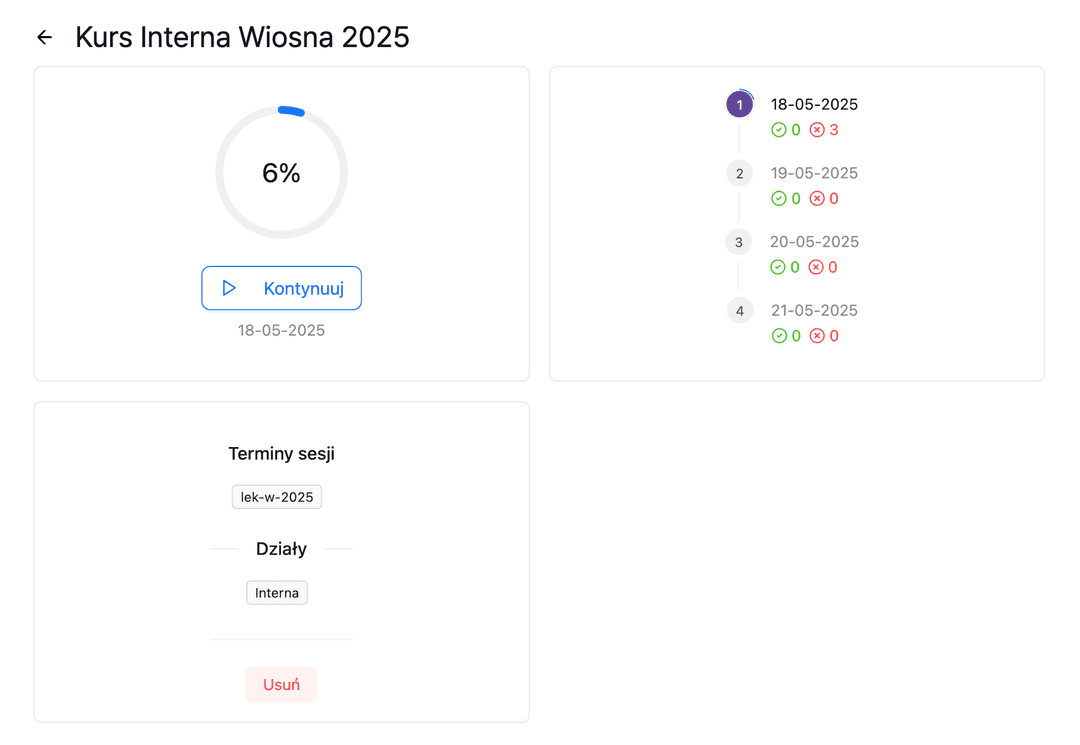Delete the course with Usuń button
This screenshot has height=745, width=1080.
[282, 684]
